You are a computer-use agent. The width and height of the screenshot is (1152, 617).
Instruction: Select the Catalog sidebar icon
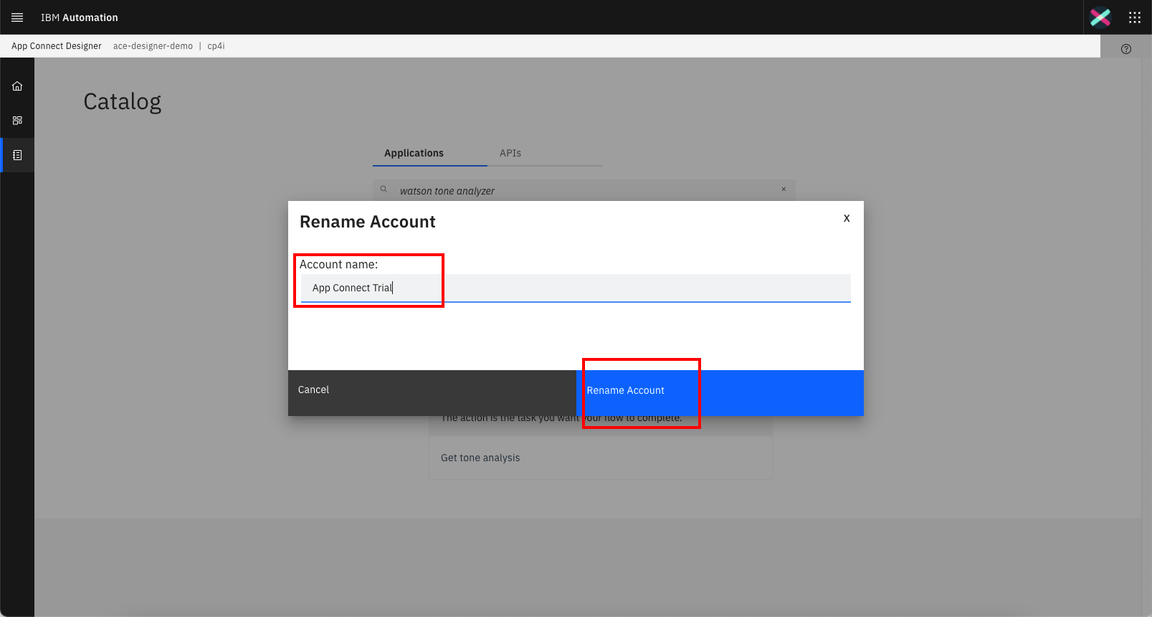[17, 155]
